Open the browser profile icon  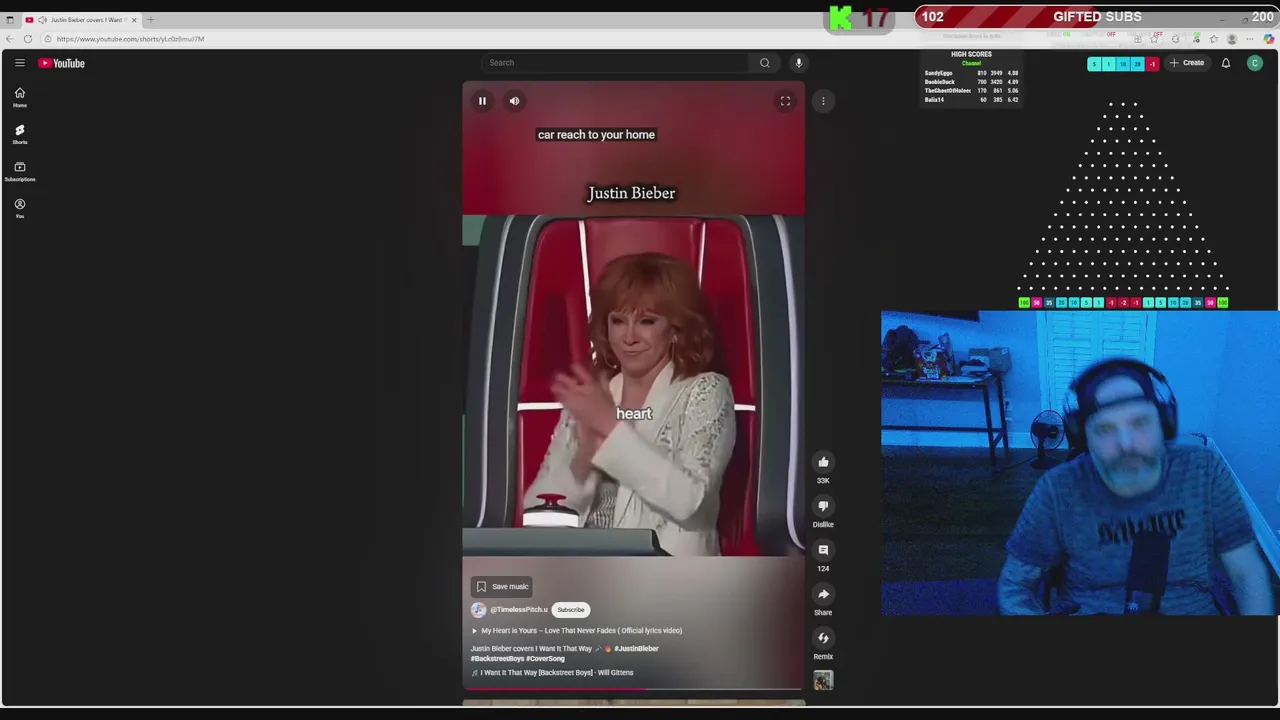click(x=1232, y=39)
